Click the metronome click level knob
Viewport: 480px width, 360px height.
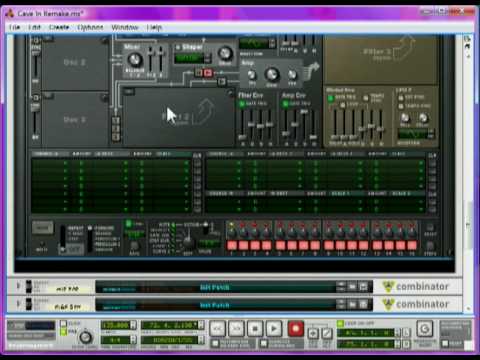[85, 337]
